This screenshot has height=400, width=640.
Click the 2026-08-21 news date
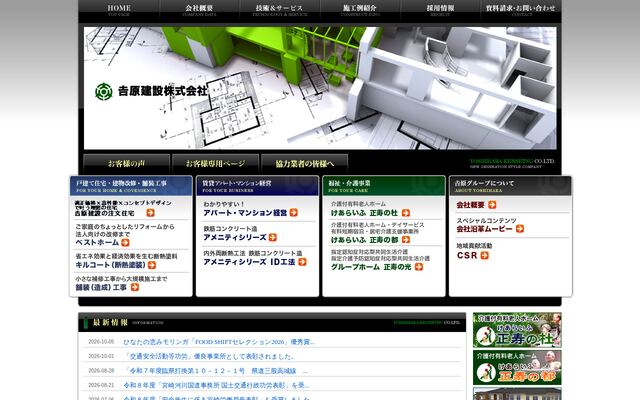click(x=101, y=385)
